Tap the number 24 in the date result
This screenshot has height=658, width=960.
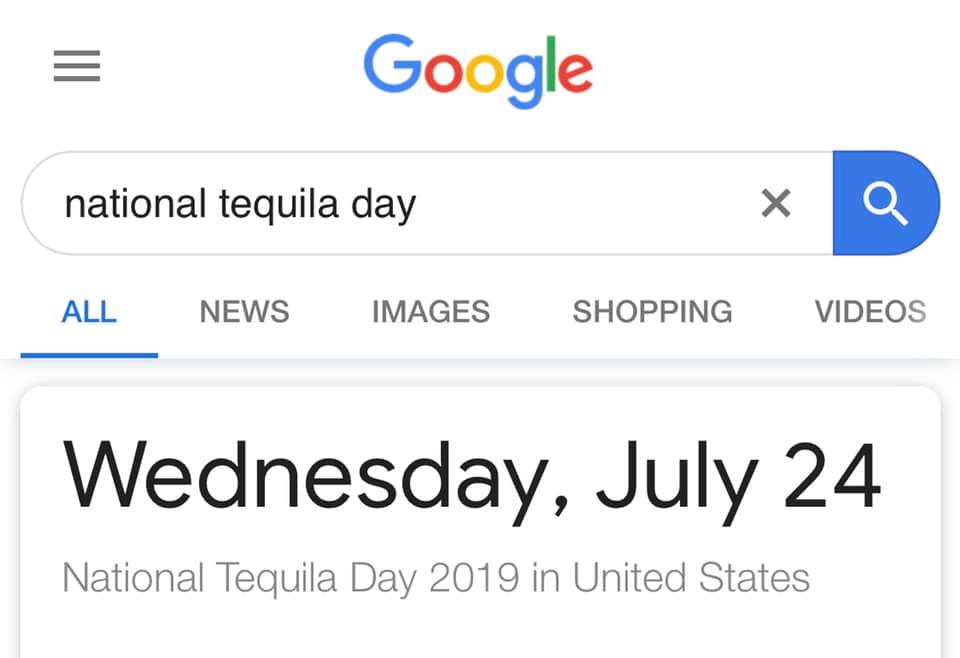click(833, 476)
